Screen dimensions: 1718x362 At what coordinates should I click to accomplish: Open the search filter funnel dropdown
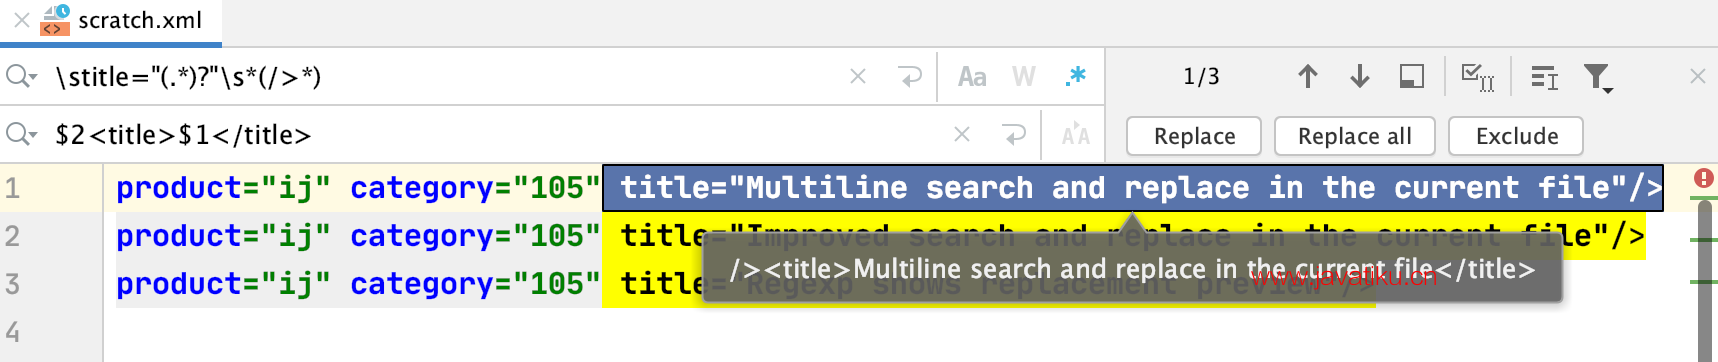click(1598, 78)
